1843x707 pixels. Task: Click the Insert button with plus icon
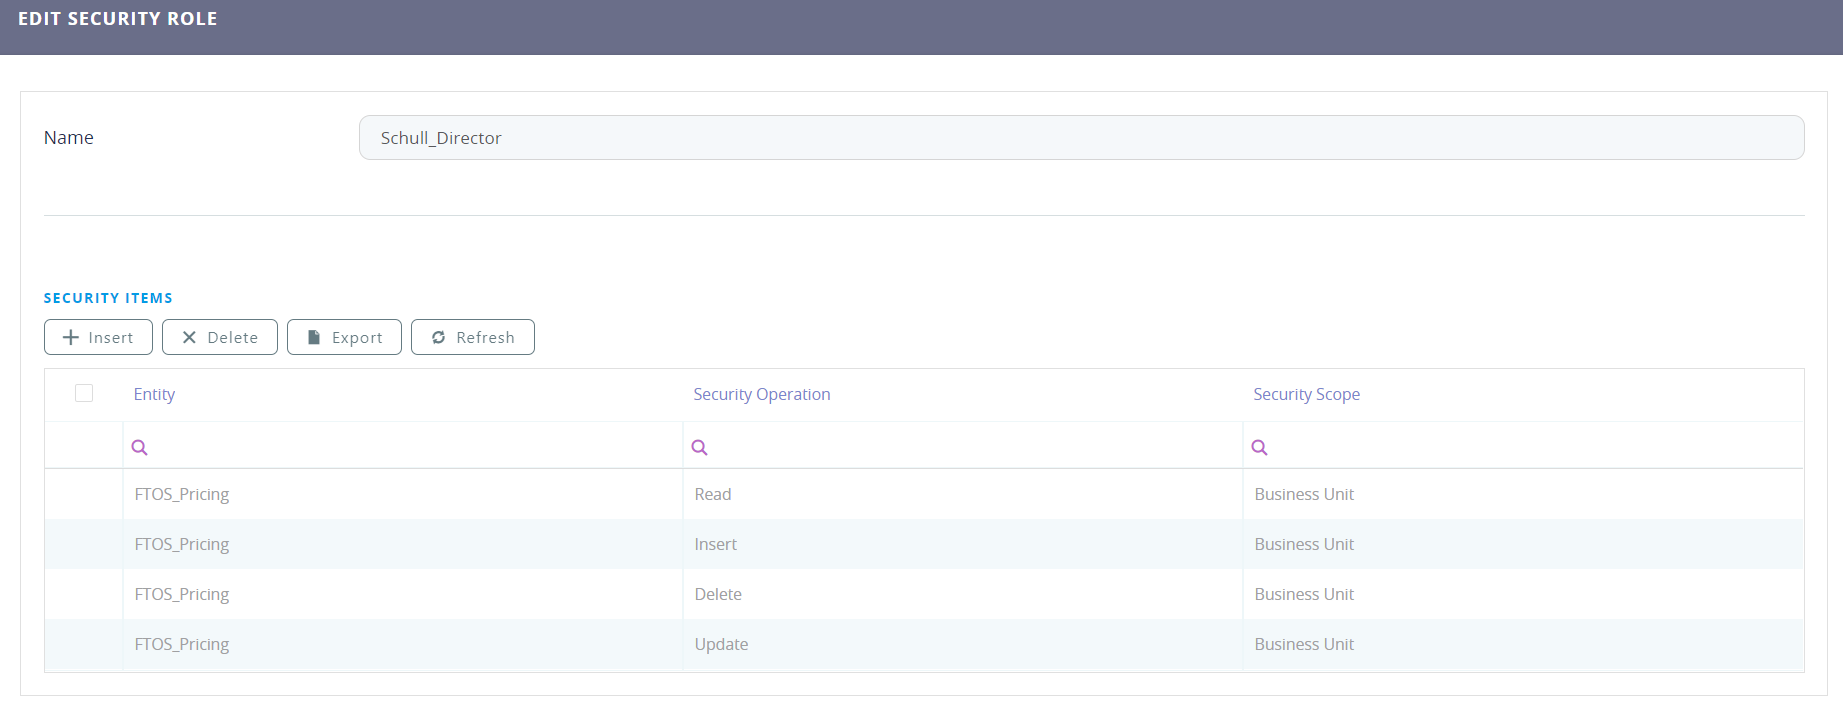[x=98, y=337]
